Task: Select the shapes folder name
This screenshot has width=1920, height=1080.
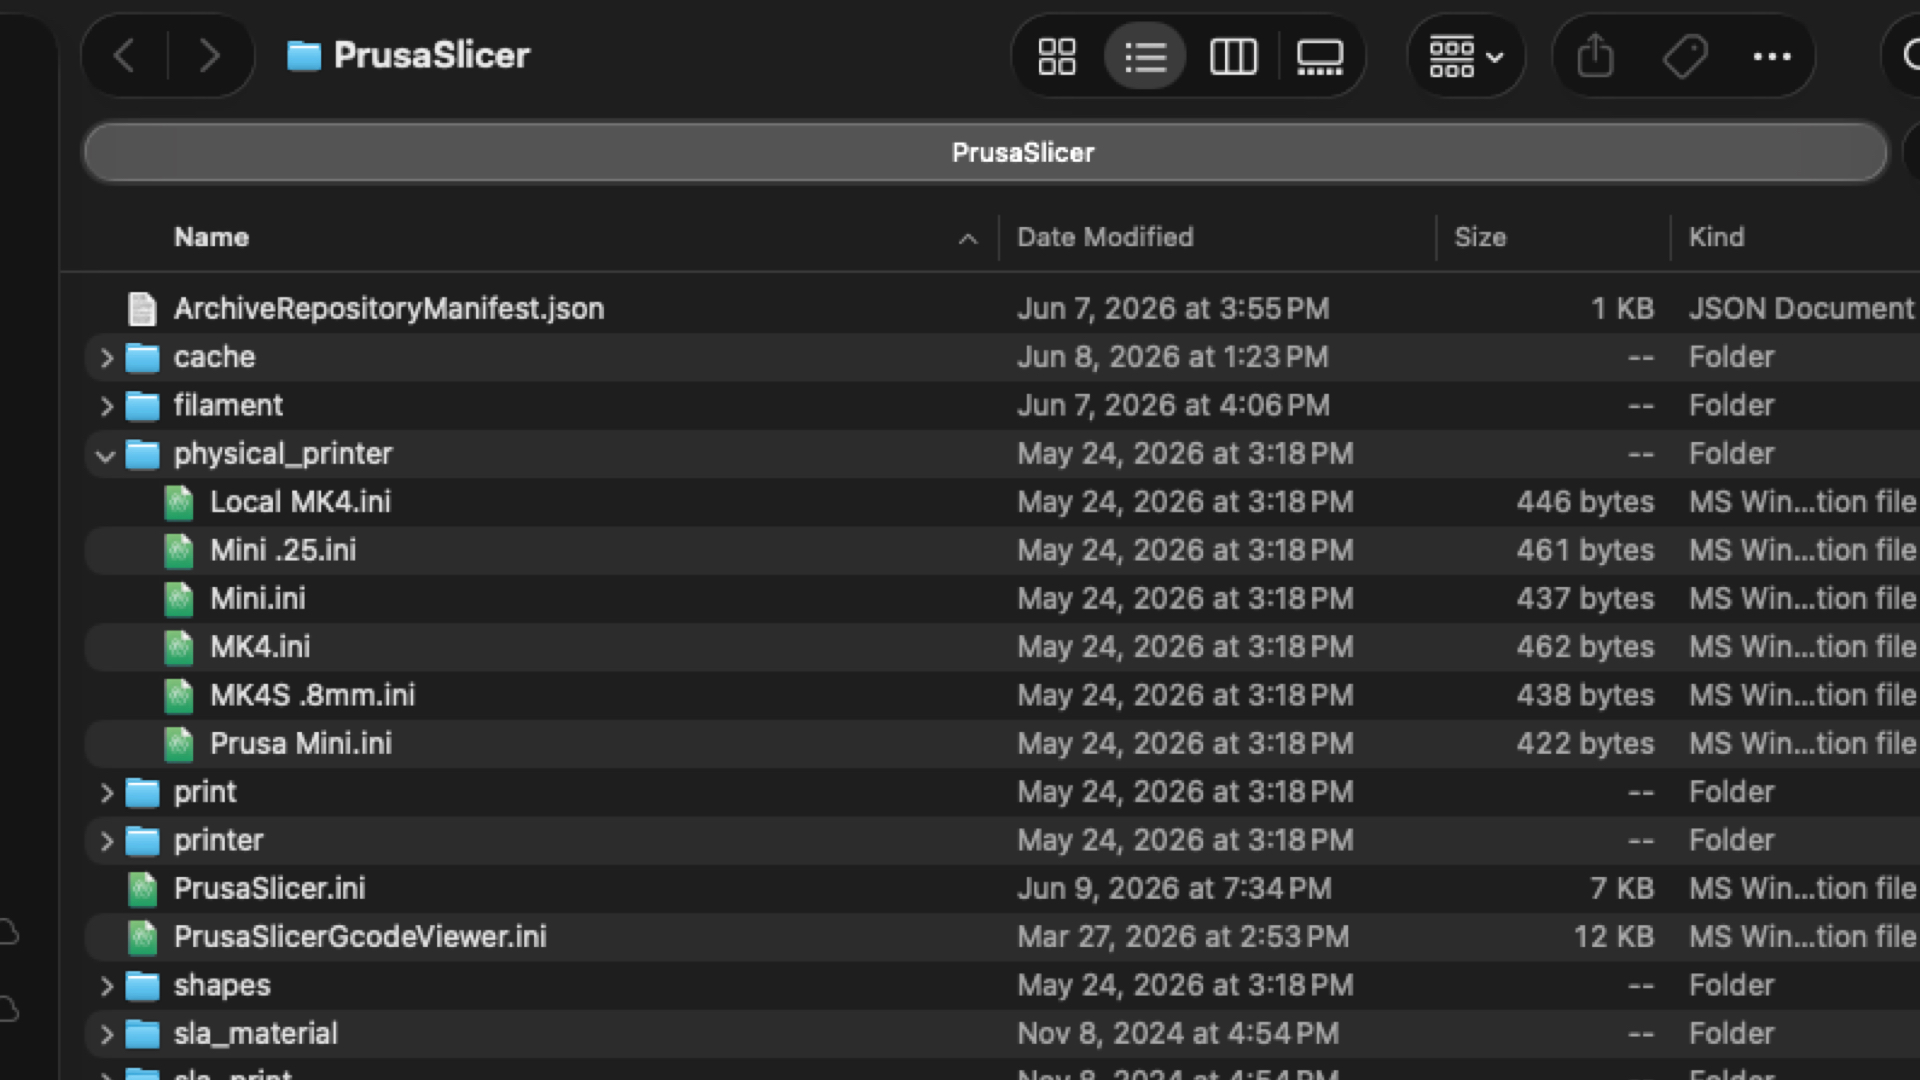Action: click(222, 985)
